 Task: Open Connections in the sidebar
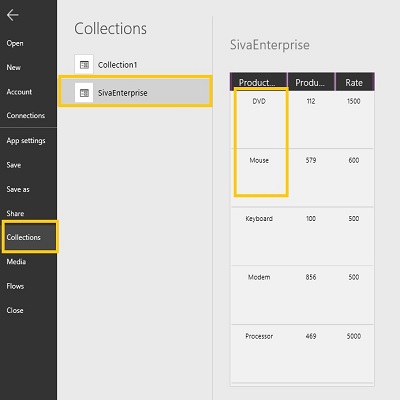[x=26, y=115]
